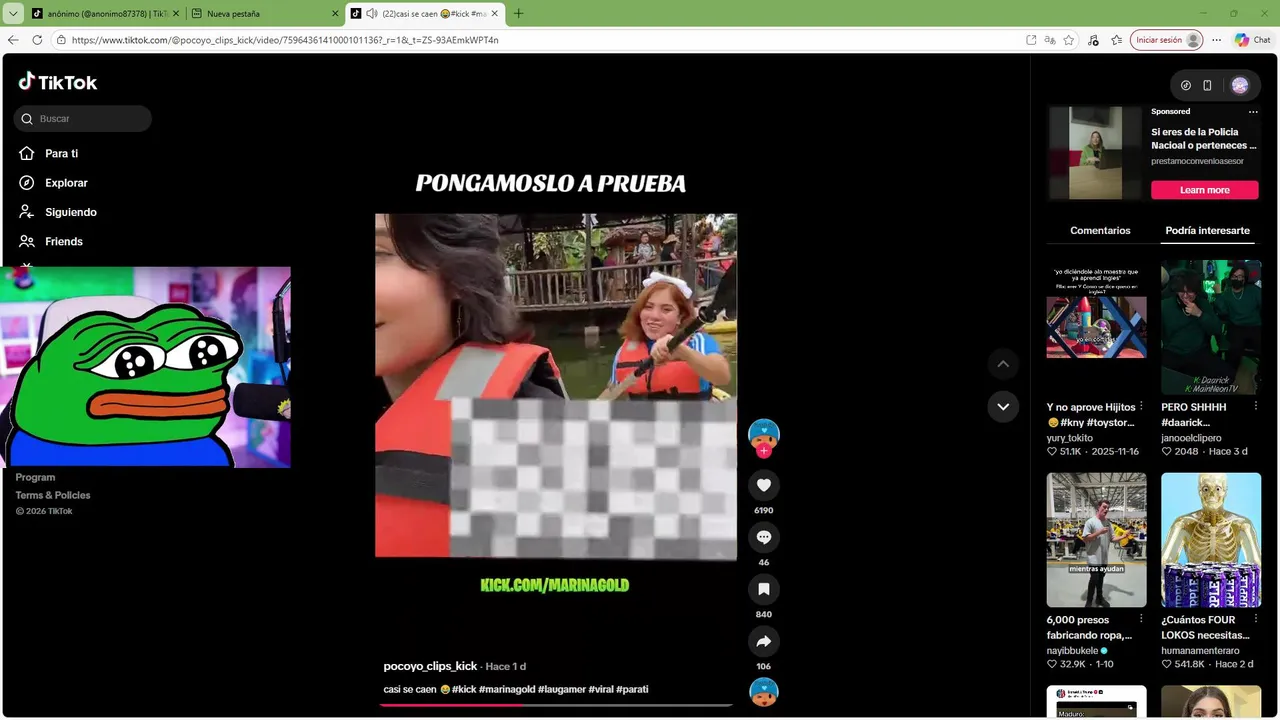This screenshot has height=720, width=1280.
Task: Switch to the anónimo TikTok tab
Action: click(103, 13)
